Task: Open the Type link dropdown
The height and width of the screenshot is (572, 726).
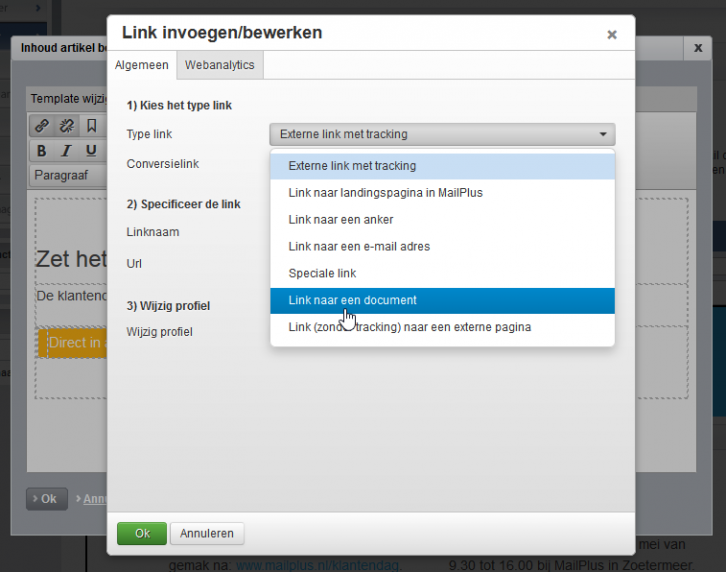Action: [442, 134]
